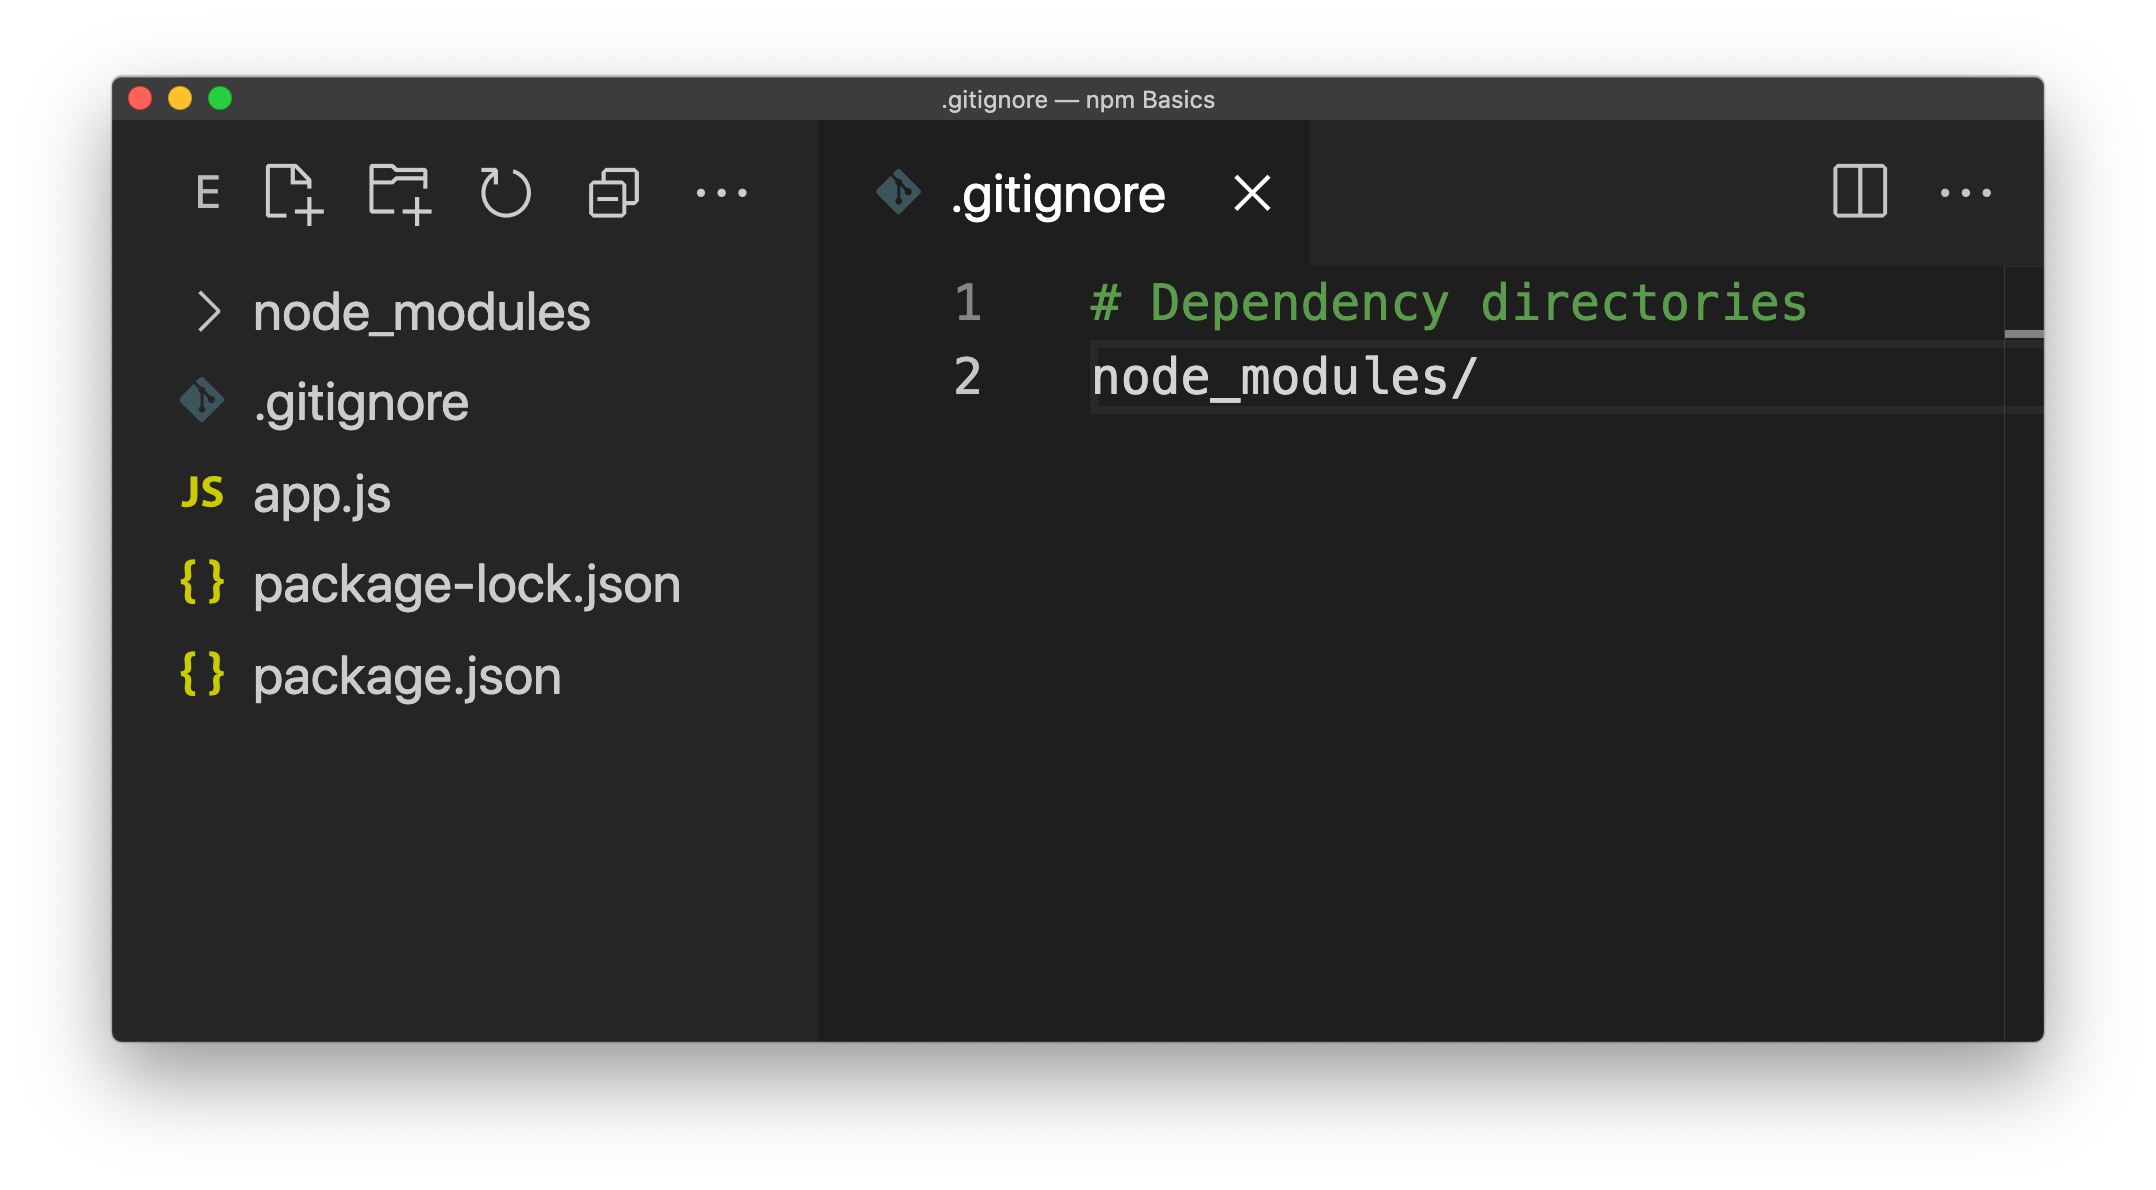
Task: Open the package-lock.json file
Action: pos(466,584)
